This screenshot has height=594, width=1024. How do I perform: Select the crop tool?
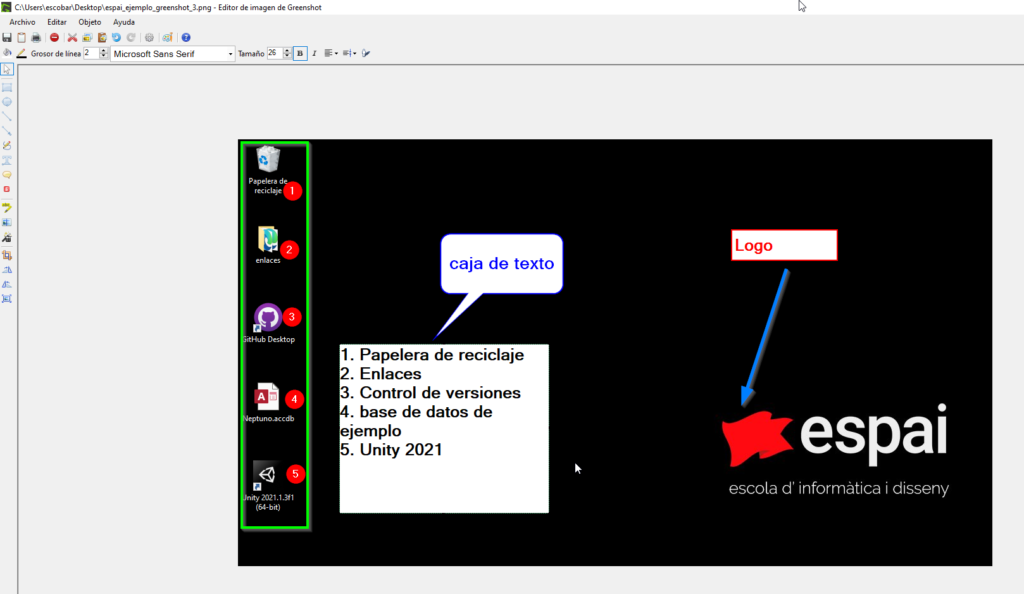7,255
